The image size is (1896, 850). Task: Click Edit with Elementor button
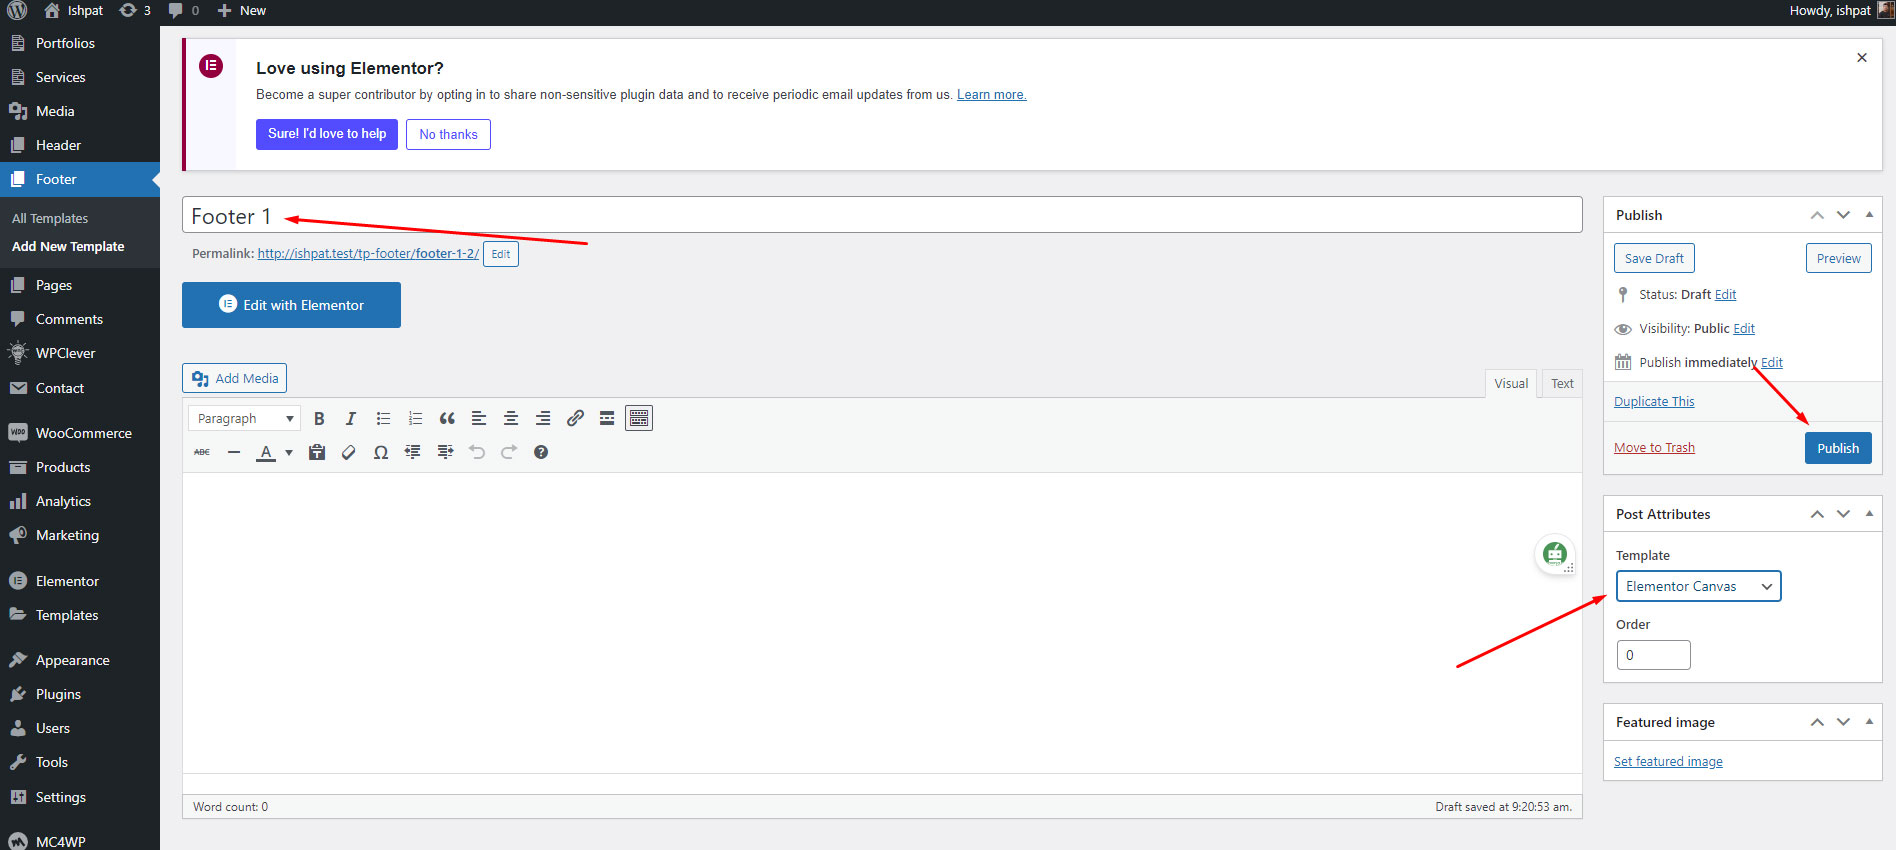click(x=291, y=305)
